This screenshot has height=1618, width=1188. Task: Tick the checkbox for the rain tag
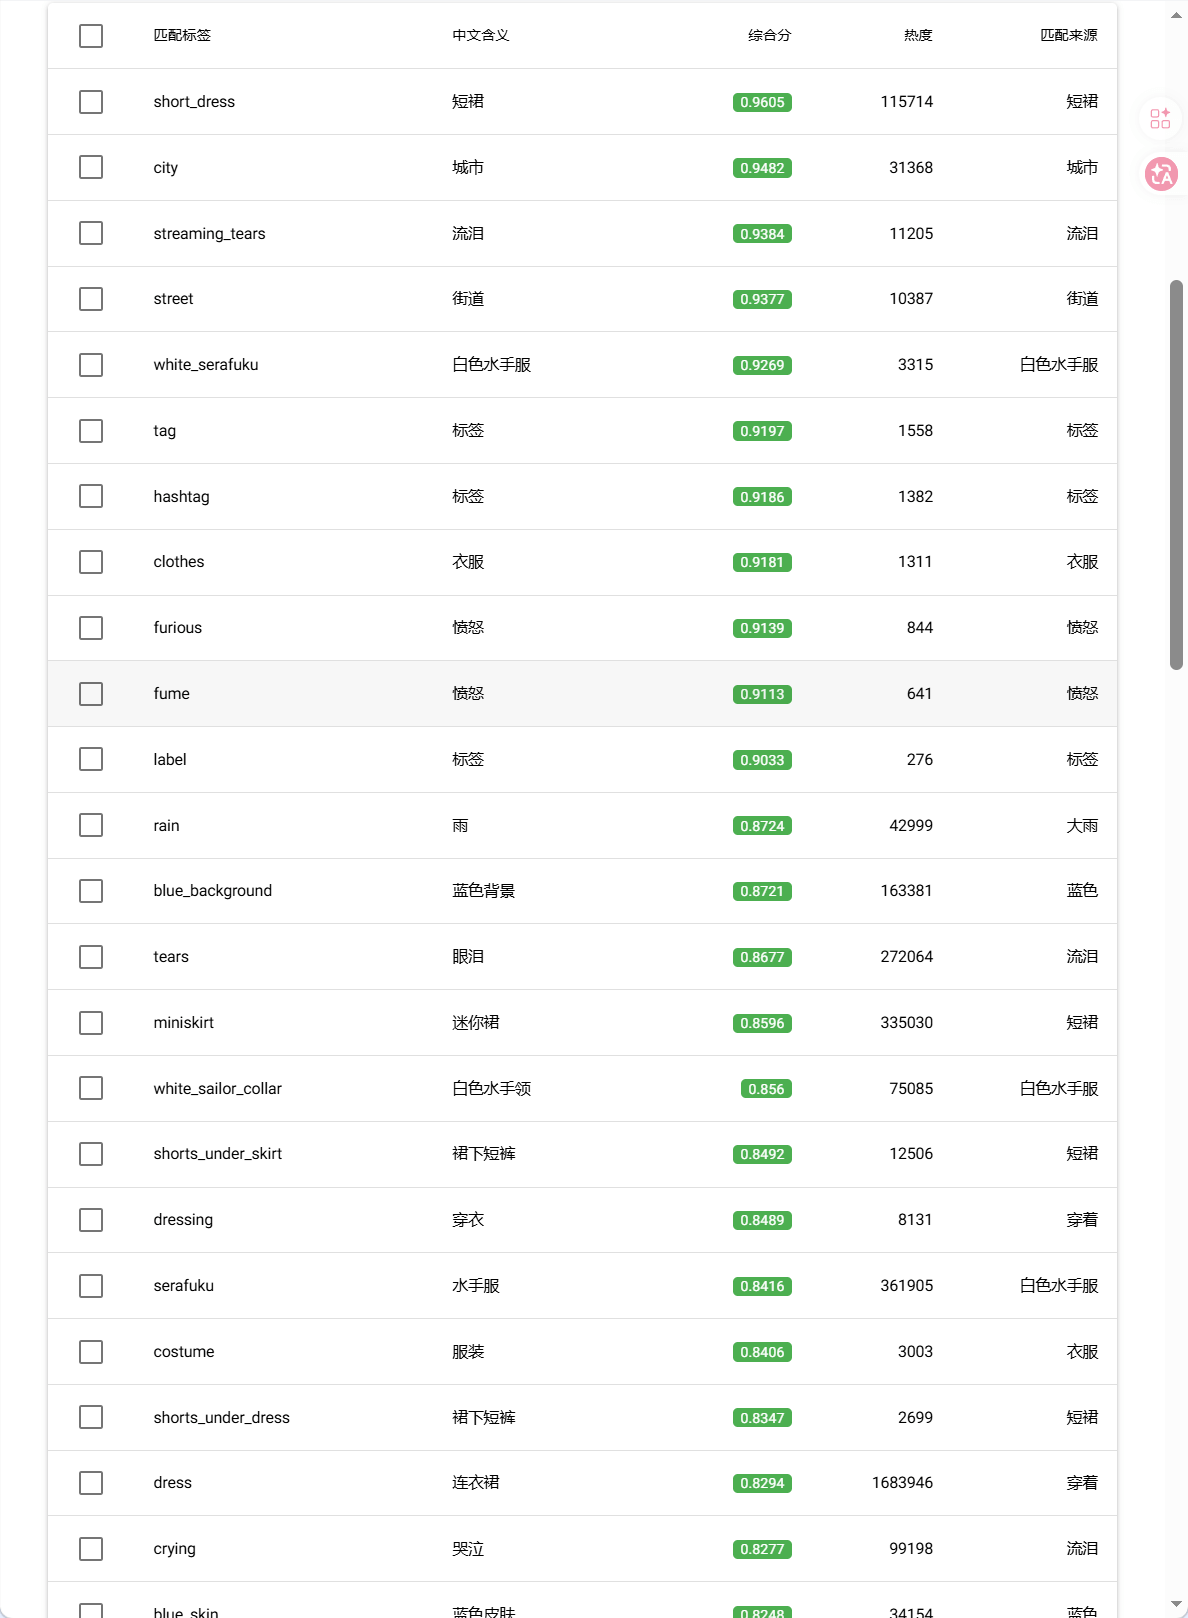tap(91, 825)
